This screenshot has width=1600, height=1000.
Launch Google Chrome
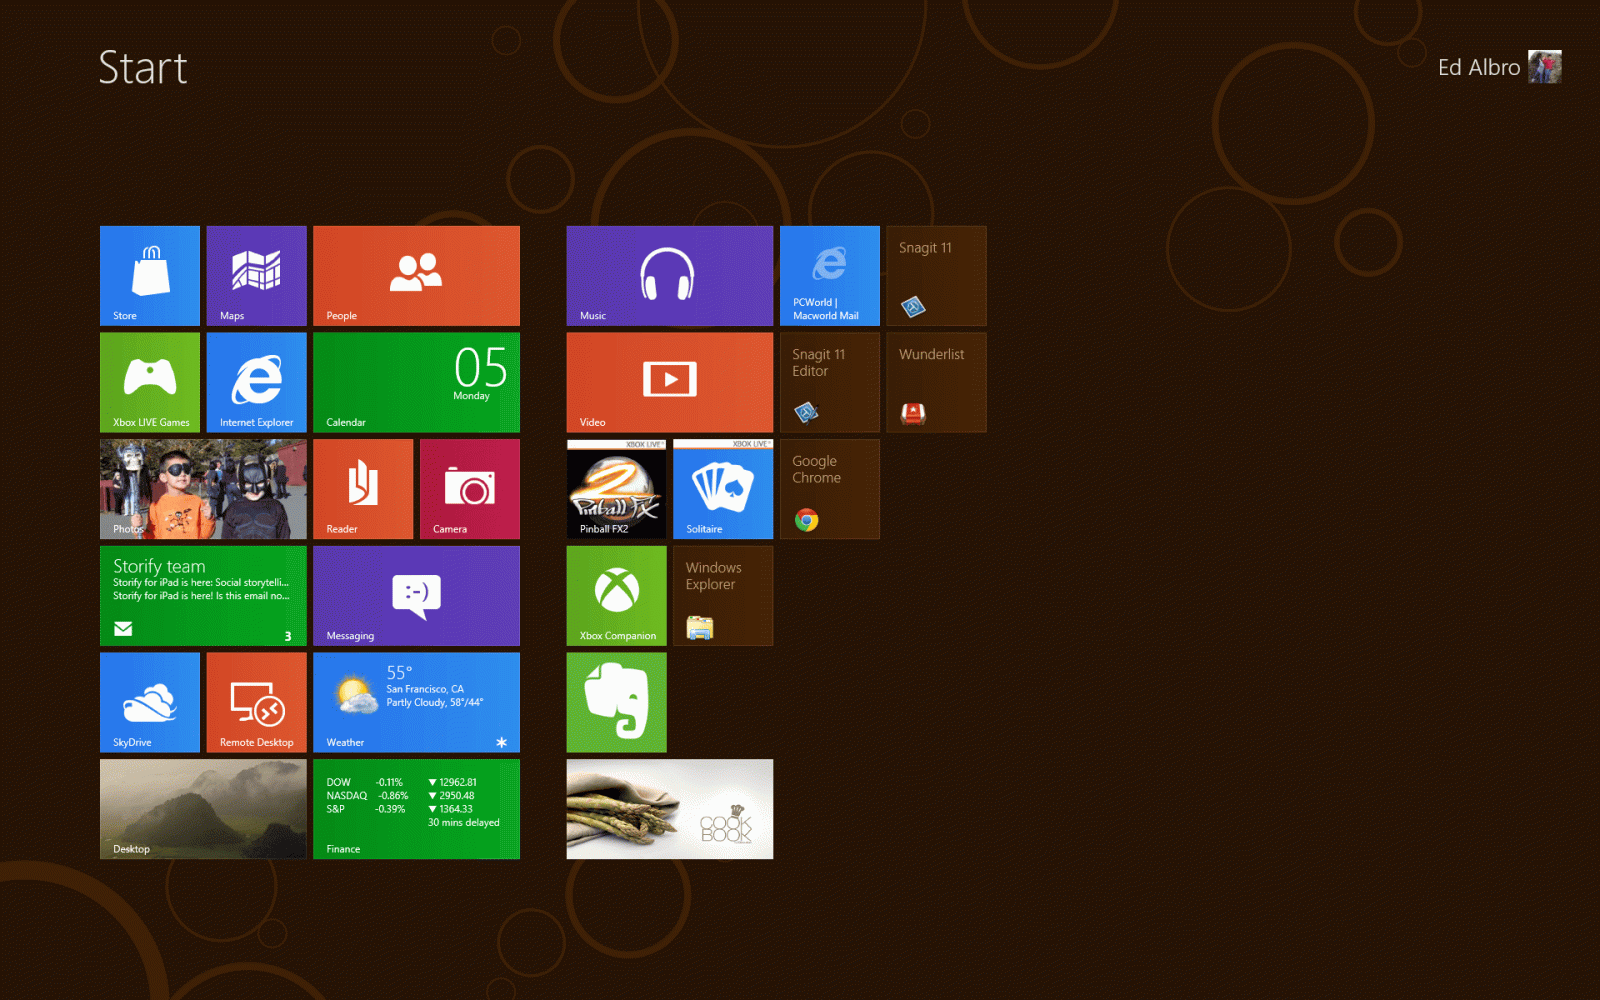click(829, 489)
